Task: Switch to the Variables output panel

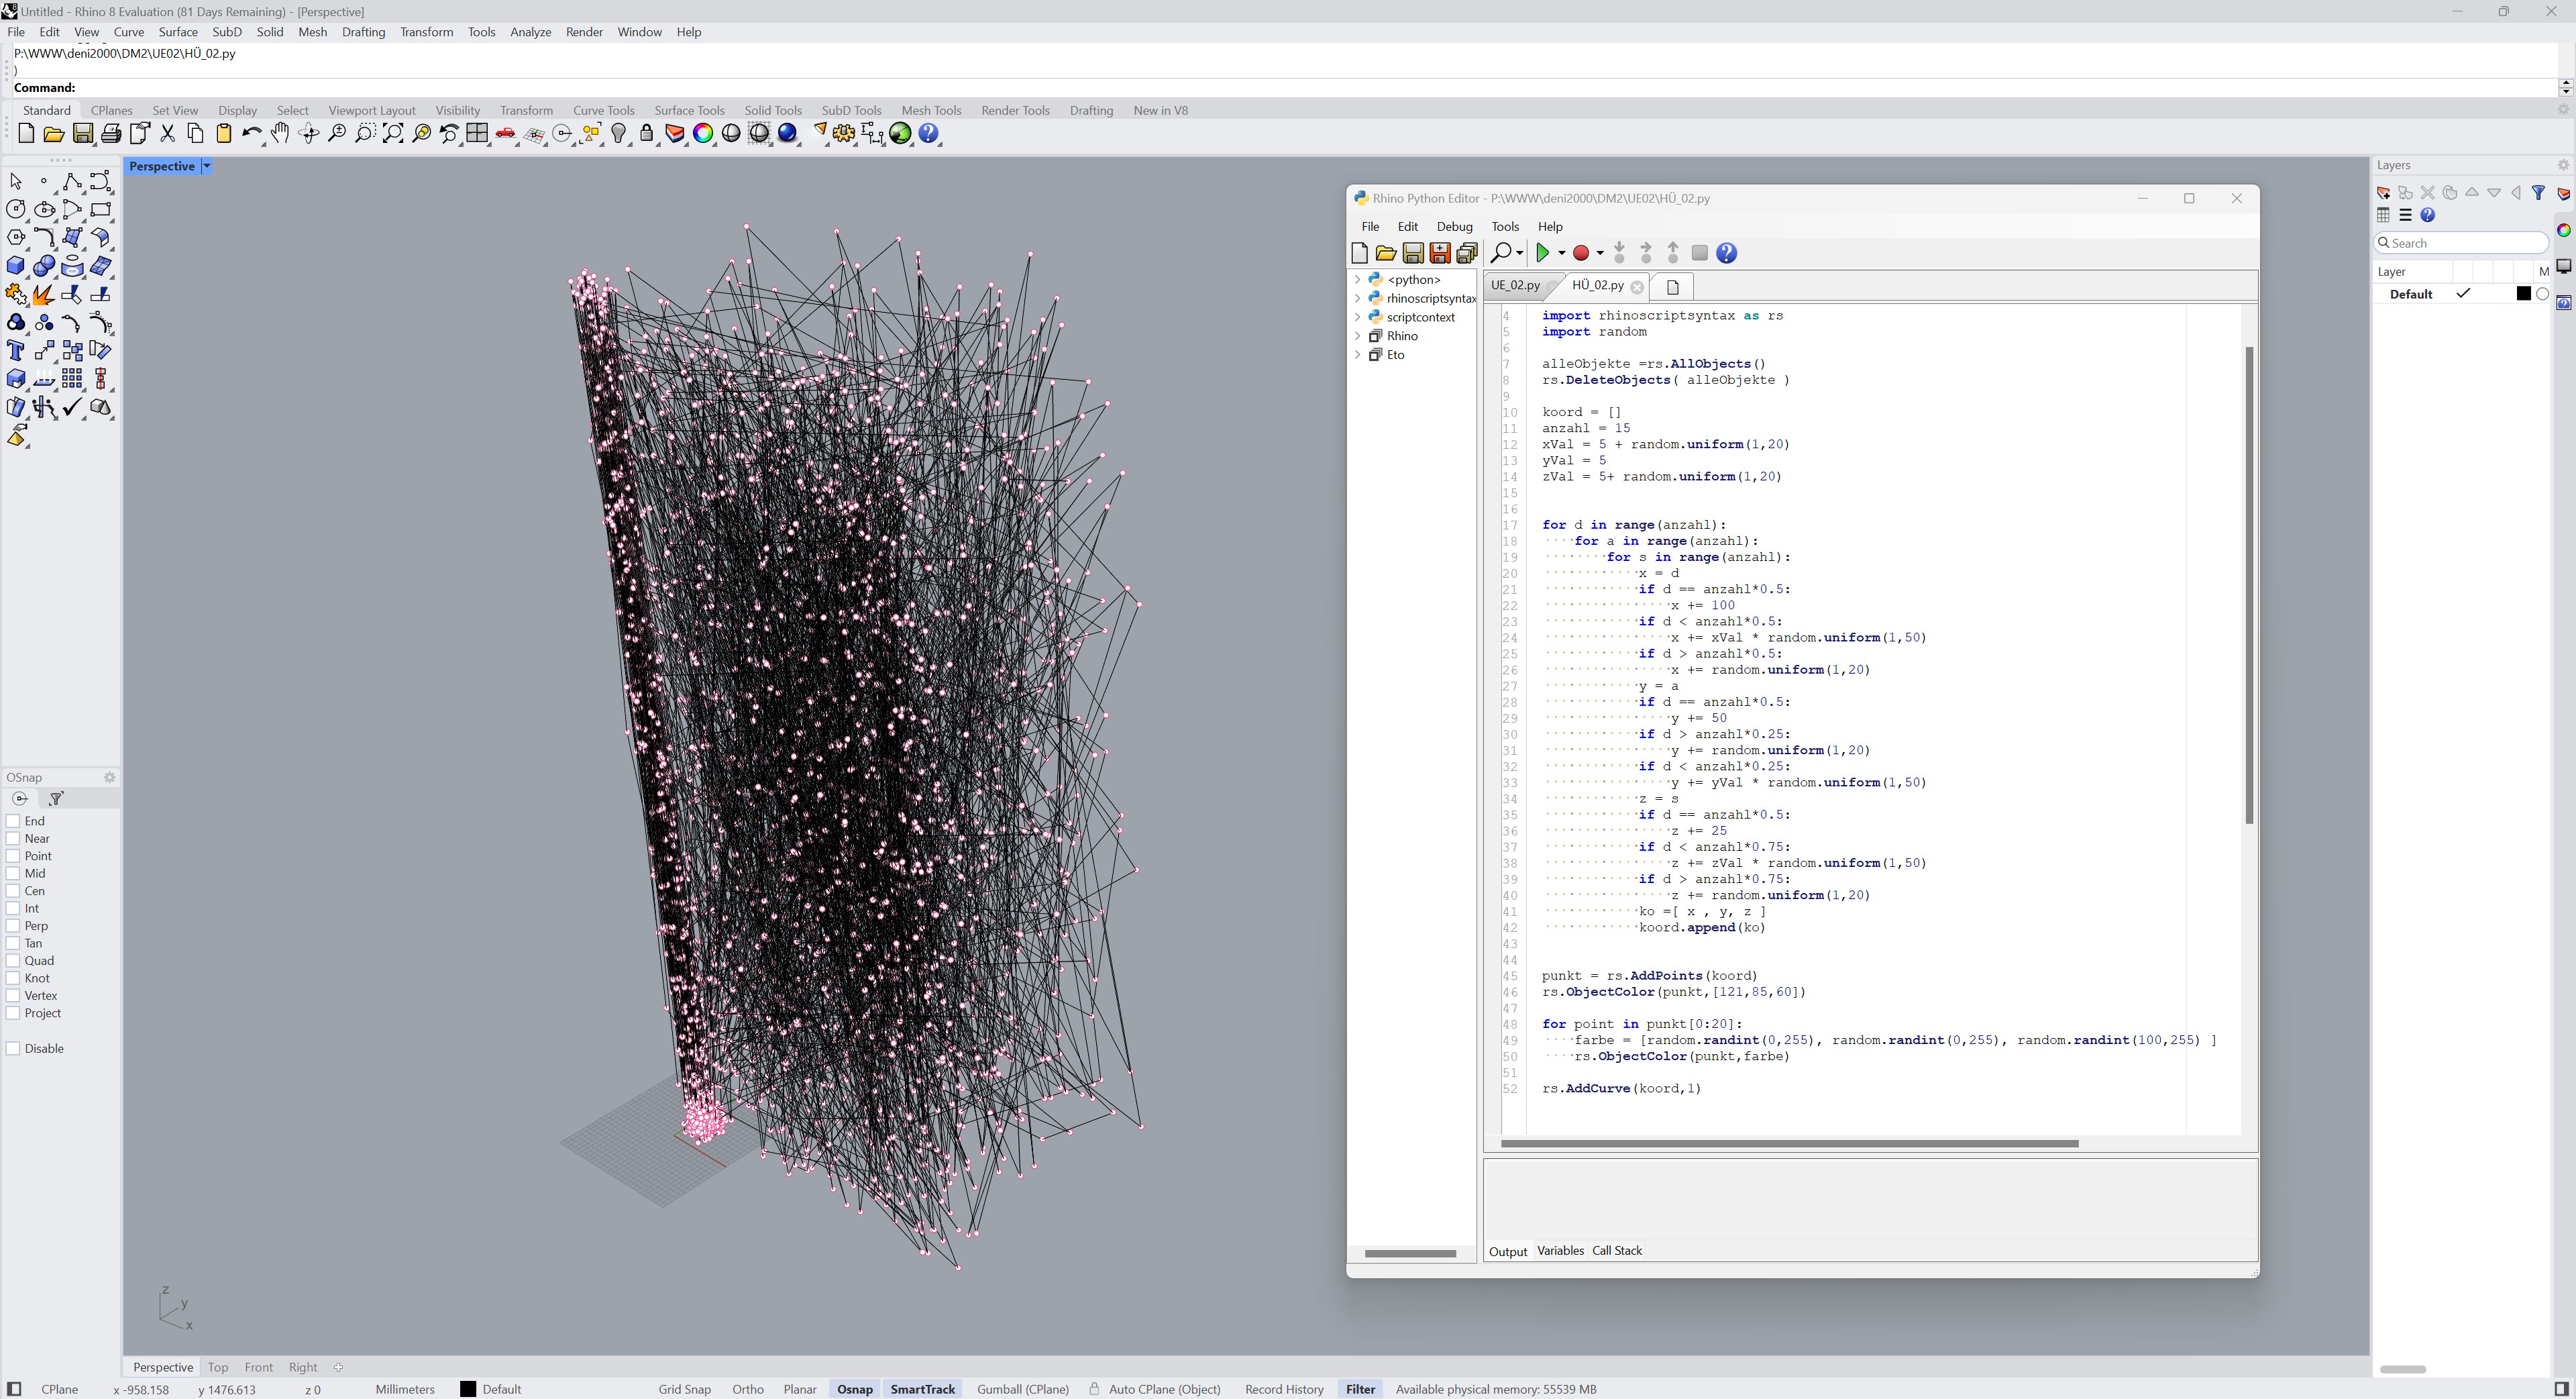Action: (x=1561, y=1251)
